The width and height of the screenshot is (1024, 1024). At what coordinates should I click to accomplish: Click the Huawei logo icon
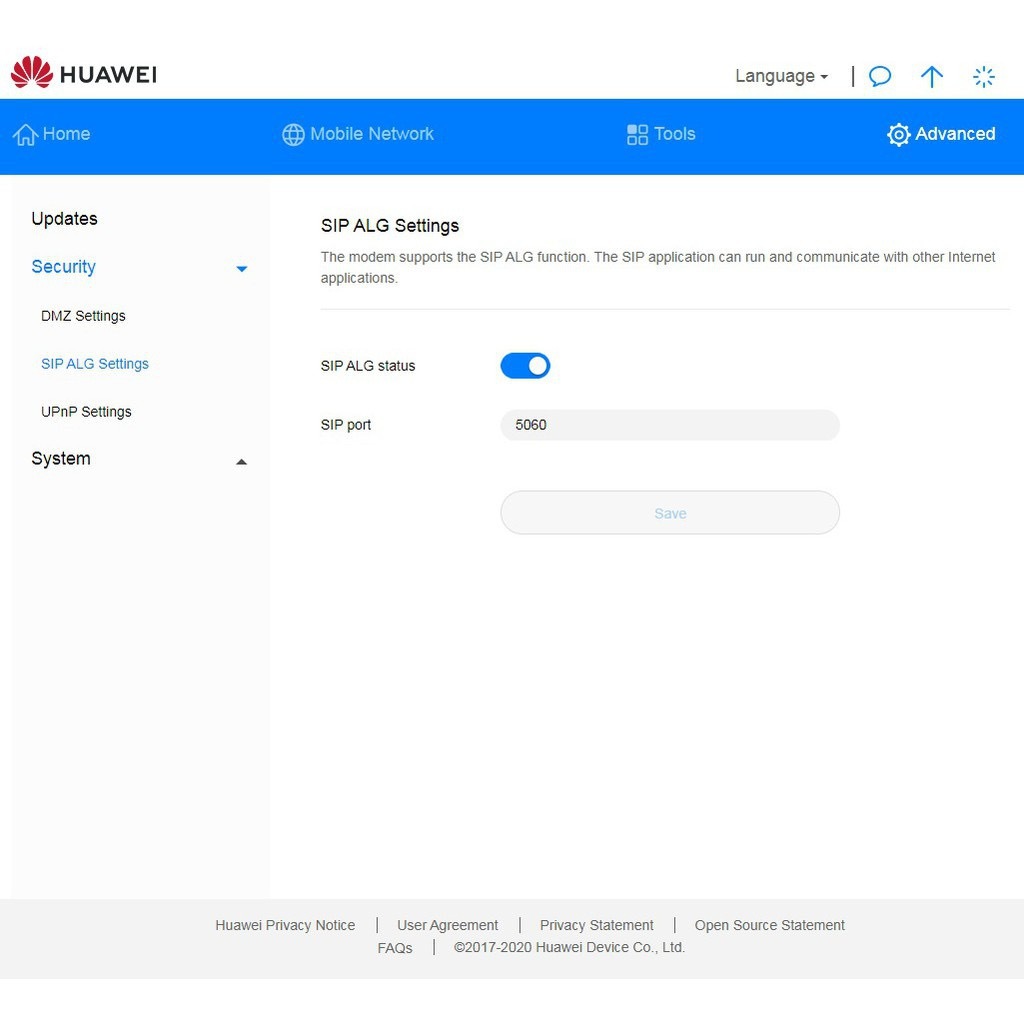(31, 73)
